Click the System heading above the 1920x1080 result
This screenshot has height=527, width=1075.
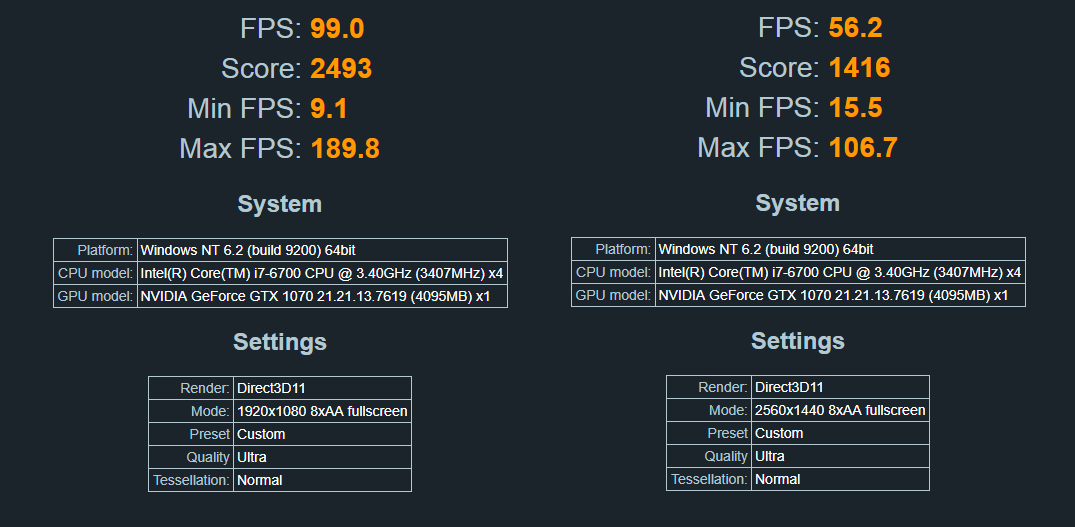click(280, 204)
